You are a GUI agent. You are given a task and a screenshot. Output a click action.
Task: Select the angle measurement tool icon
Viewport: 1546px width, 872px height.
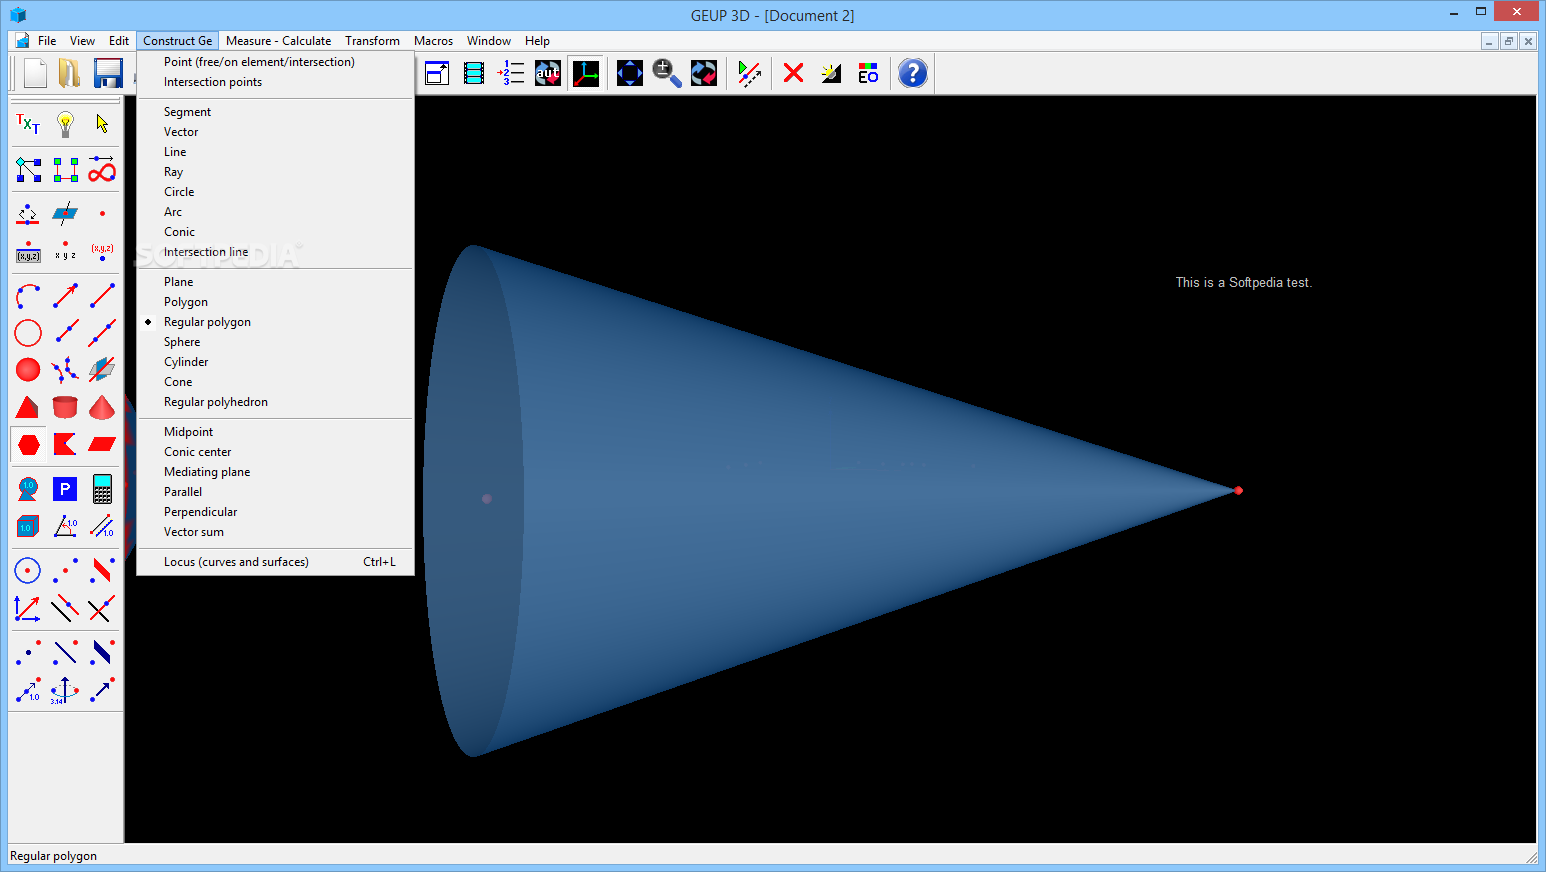pyautogui.click(x=65, y=526)
